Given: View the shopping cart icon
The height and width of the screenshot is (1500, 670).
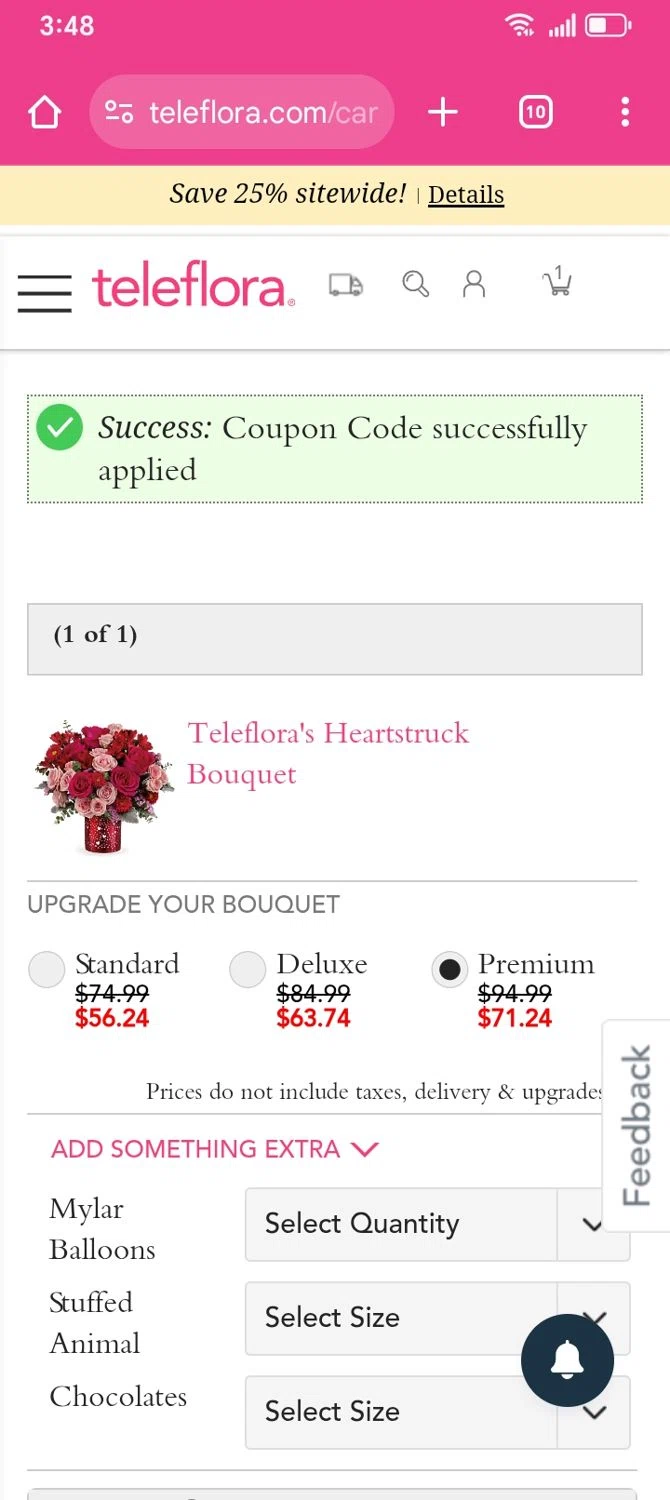Looking at the screenshot, I should click(557, 283).
